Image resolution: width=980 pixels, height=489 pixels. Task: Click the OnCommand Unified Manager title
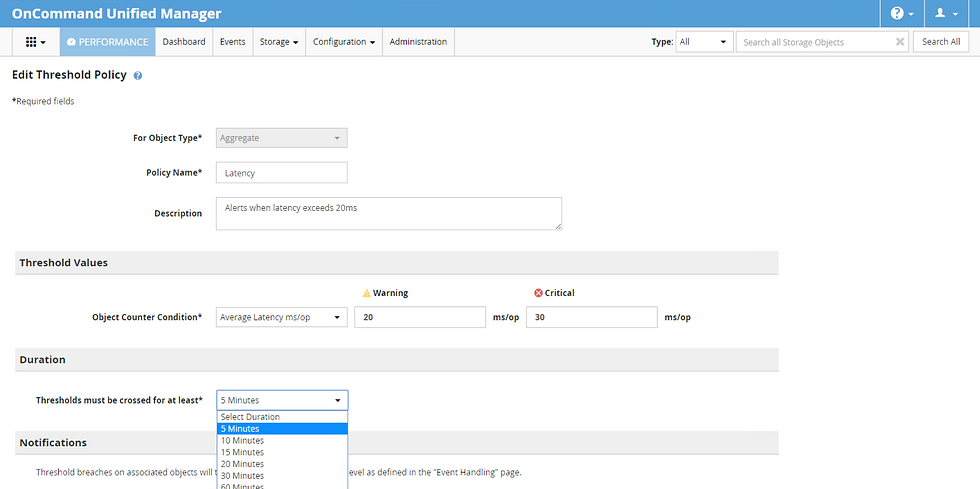pyautogui.click(x=116, y=13)
